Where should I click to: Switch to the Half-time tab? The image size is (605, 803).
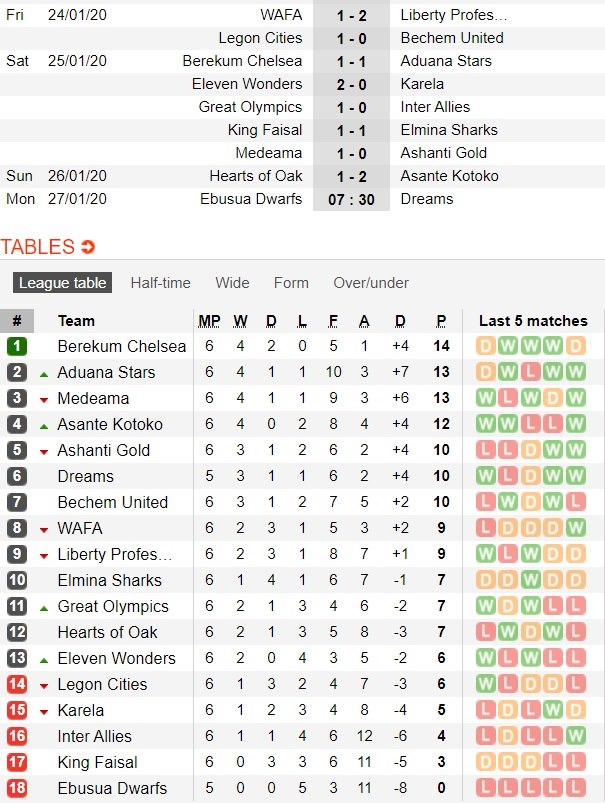(160, 283)
